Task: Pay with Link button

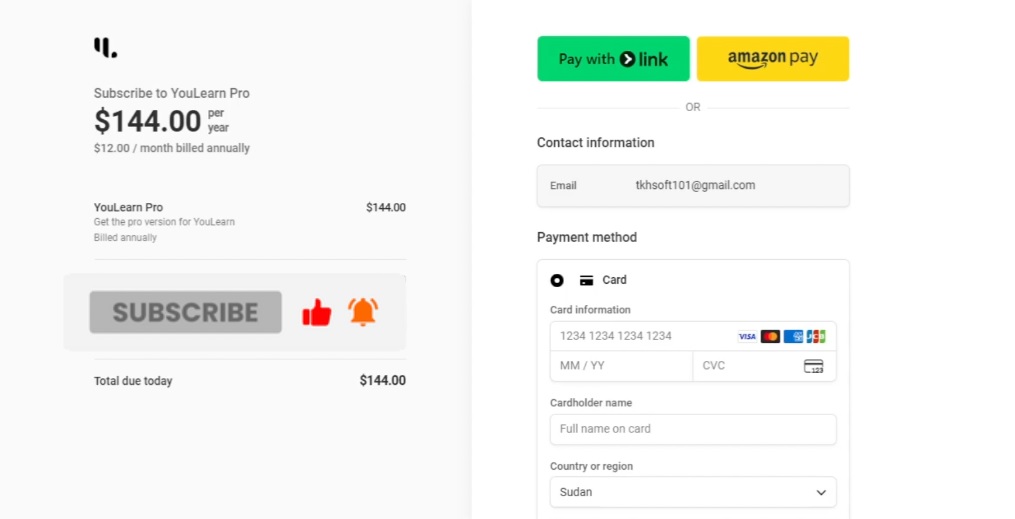Action: pyautogui.click(x=614, y=59)
